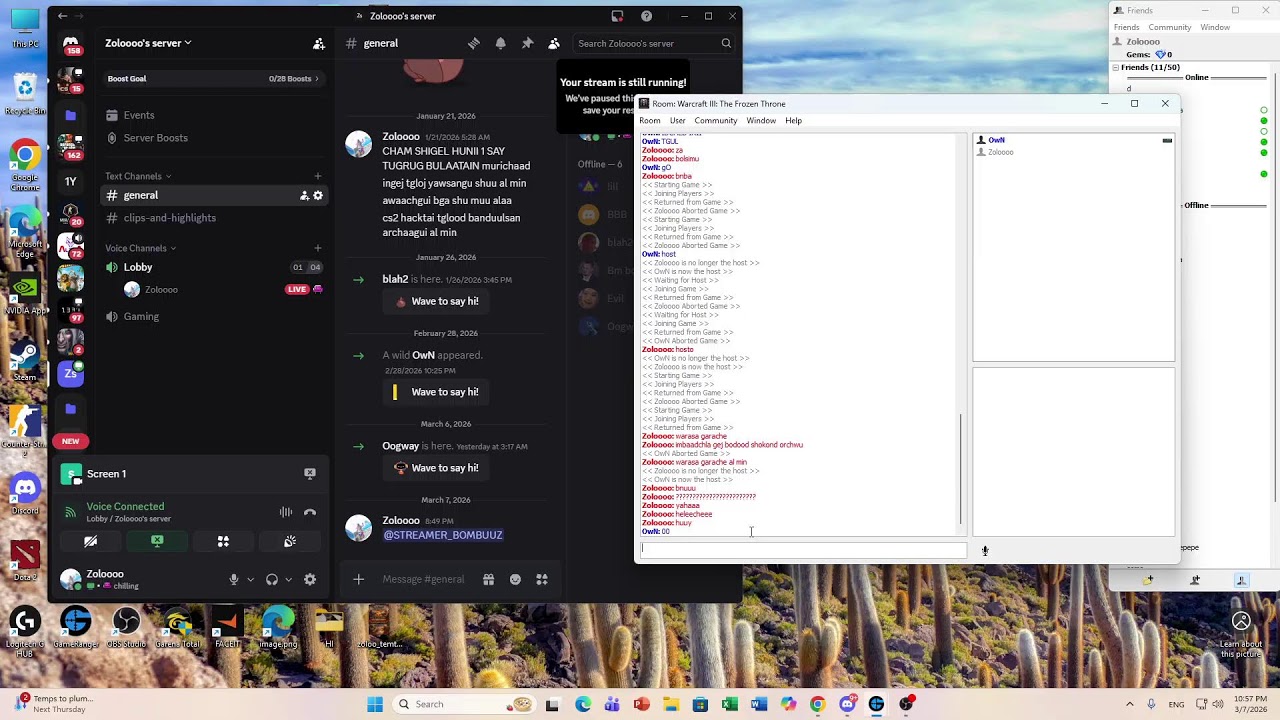Open the soundboard button in voice panel
The height and width of the screenshot is (720, 1280).
click(x=290, y=541)
